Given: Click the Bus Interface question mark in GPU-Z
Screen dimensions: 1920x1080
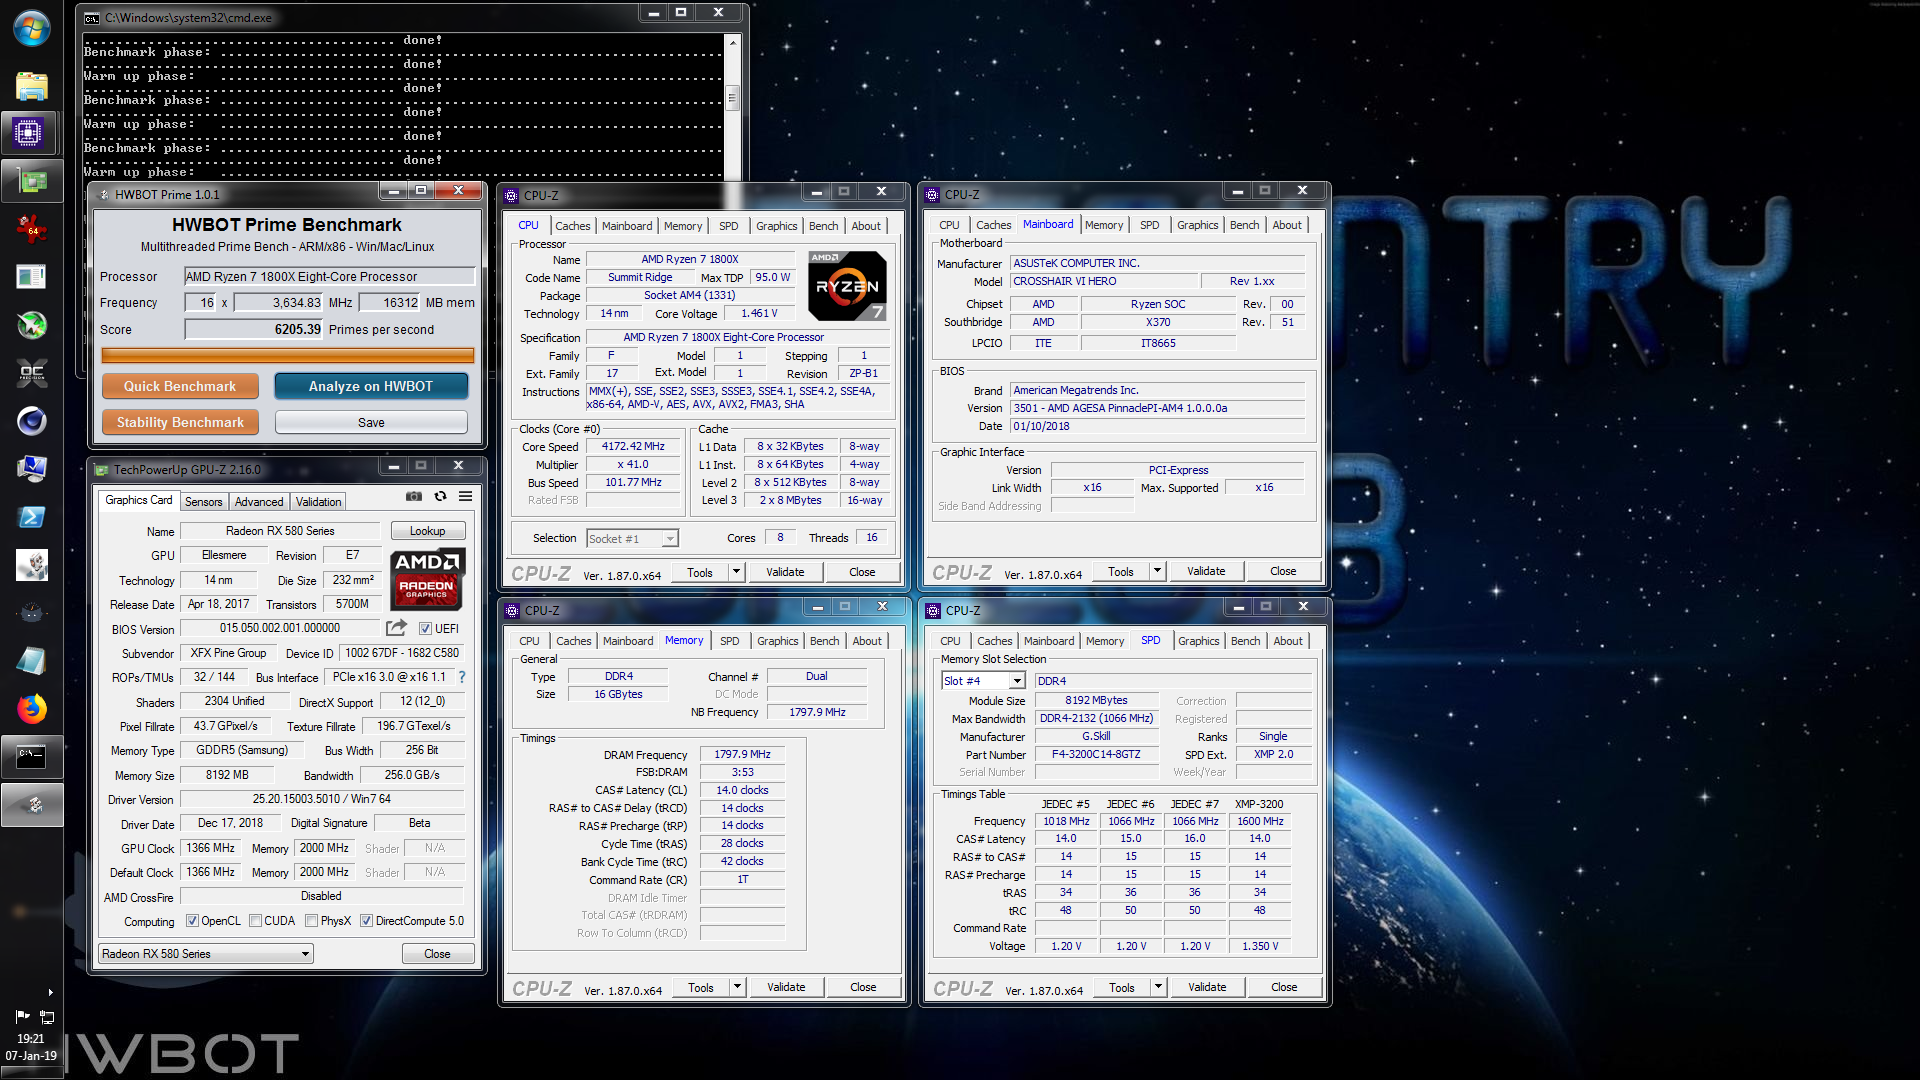Looking at the screenshot, I should tap(462, 677).
